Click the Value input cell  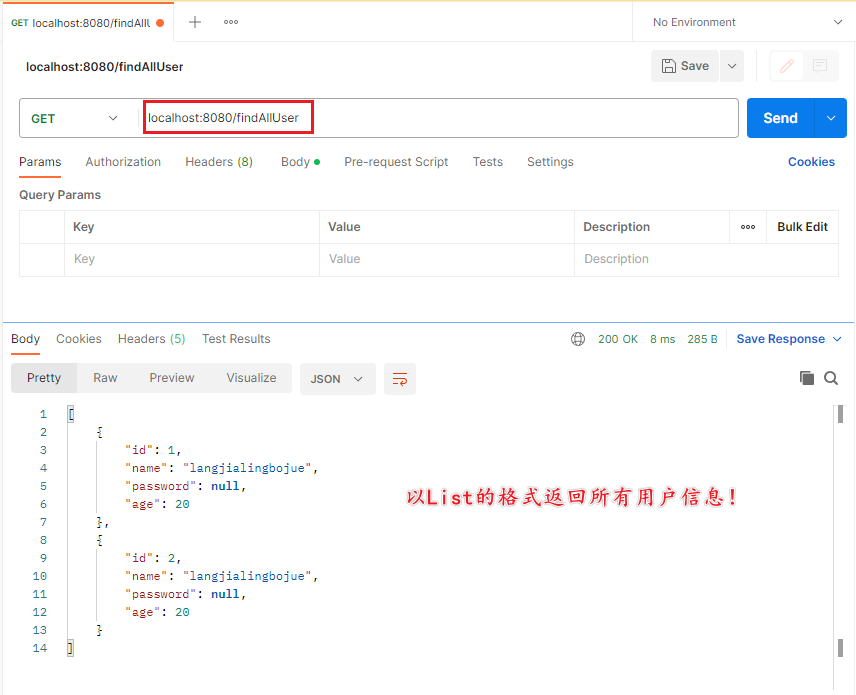point(447,259)
